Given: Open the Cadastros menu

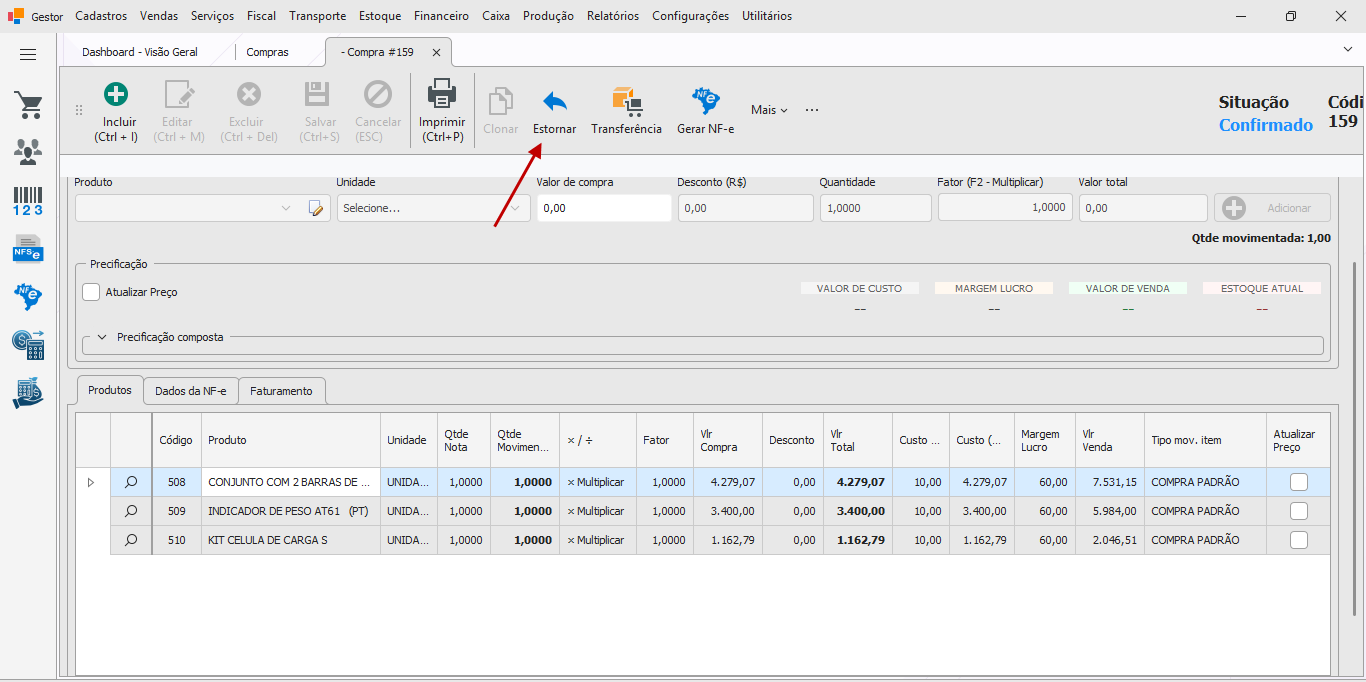Looking at the screenshot, I should (101, 16).
